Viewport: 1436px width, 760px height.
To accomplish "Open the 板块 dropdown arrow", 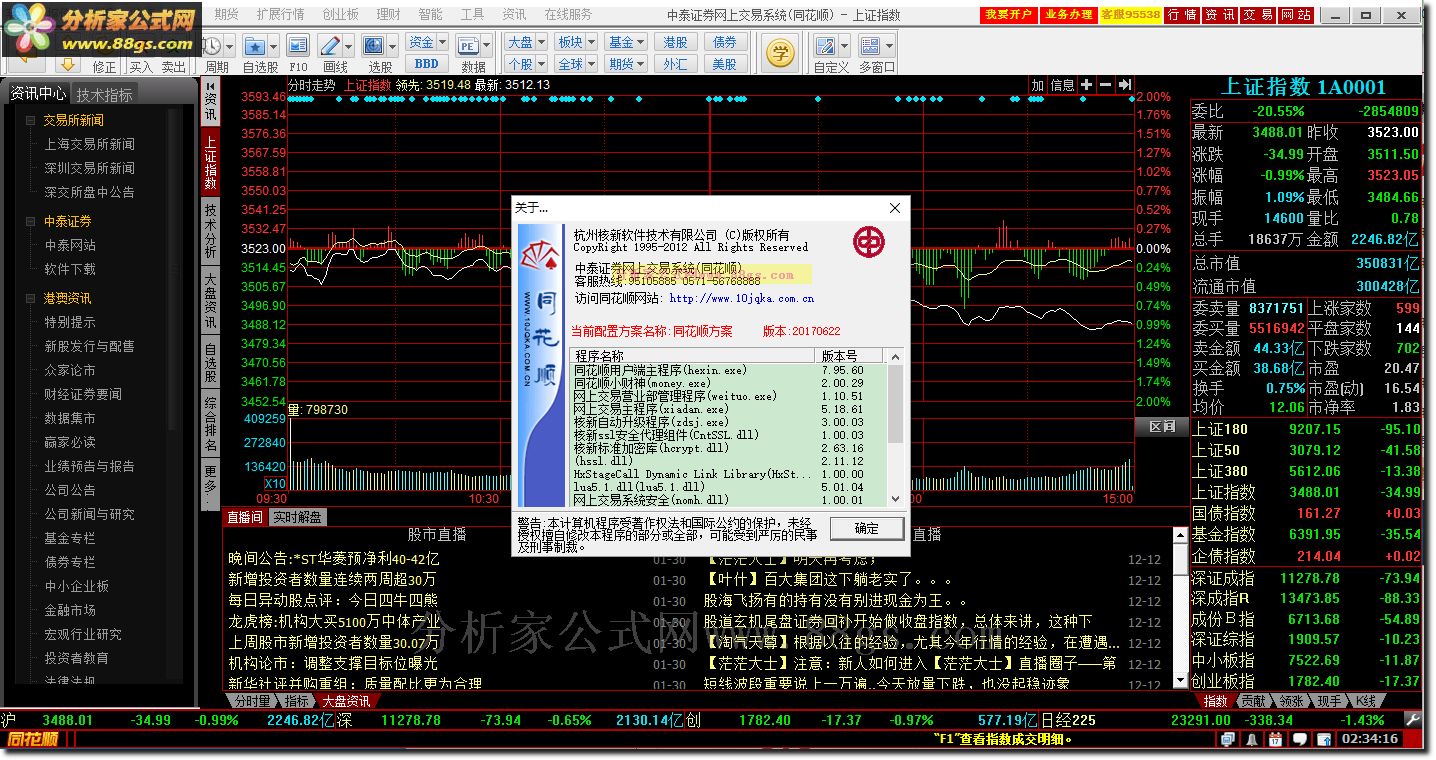I will (590, 42).
